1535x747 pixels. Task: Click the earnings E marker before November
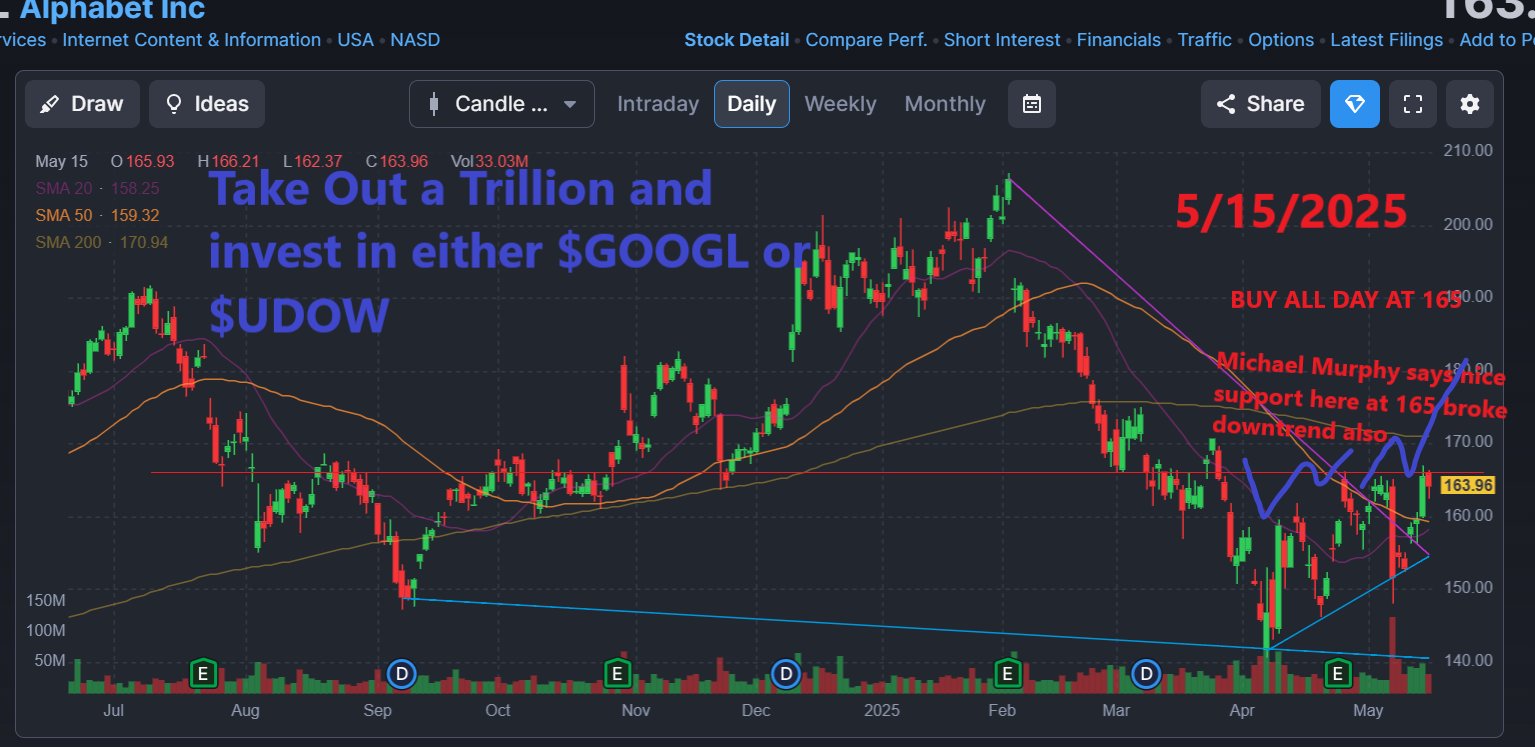click(x=617, y=674)
